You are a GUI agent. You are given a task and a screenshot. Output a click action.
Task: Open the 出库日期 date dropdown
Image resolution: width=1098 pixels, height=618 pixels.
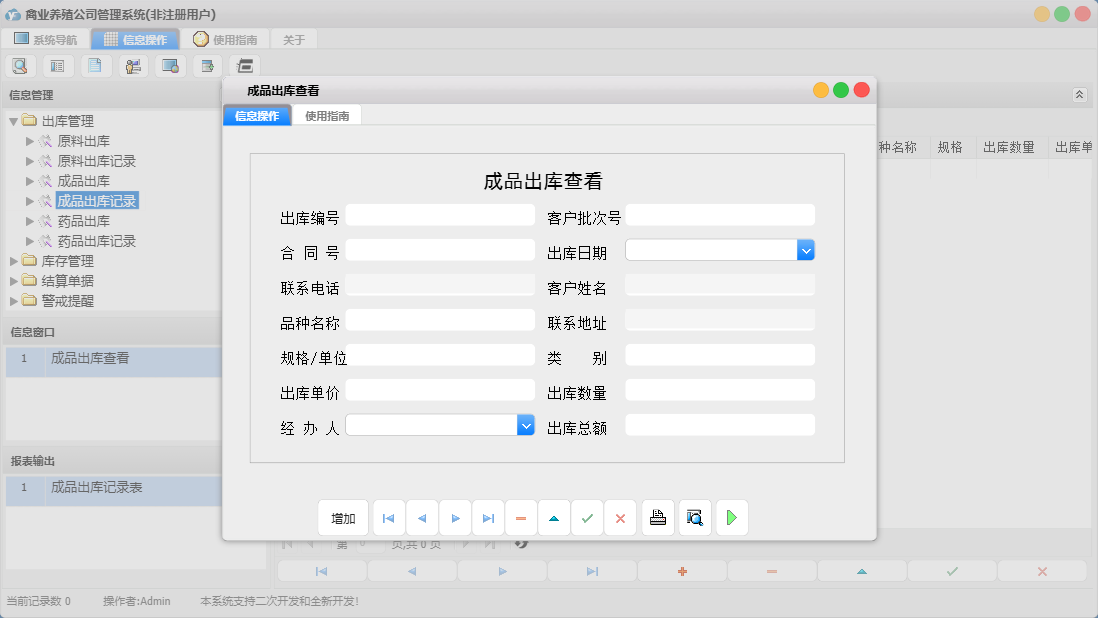pyautogui.click(x=806, y=250)
